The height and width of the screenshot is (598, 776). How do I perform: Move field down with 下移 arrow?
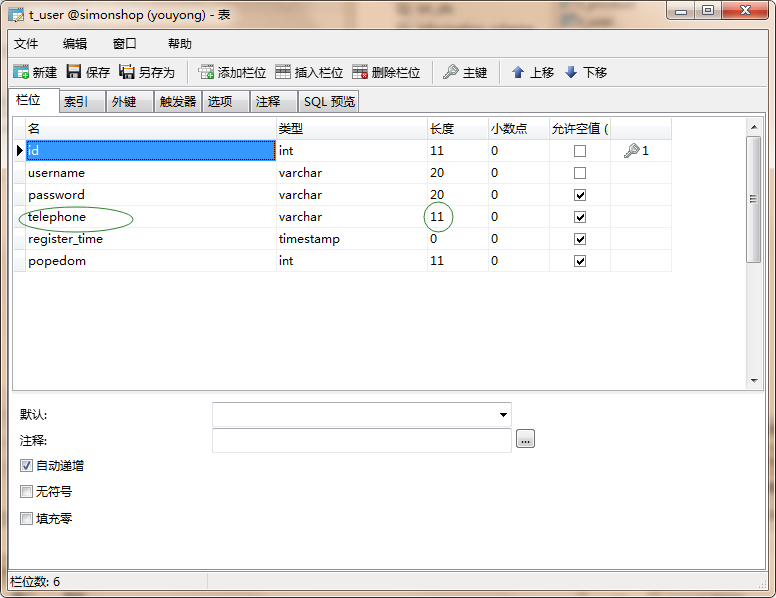click(x=571, y=72)
